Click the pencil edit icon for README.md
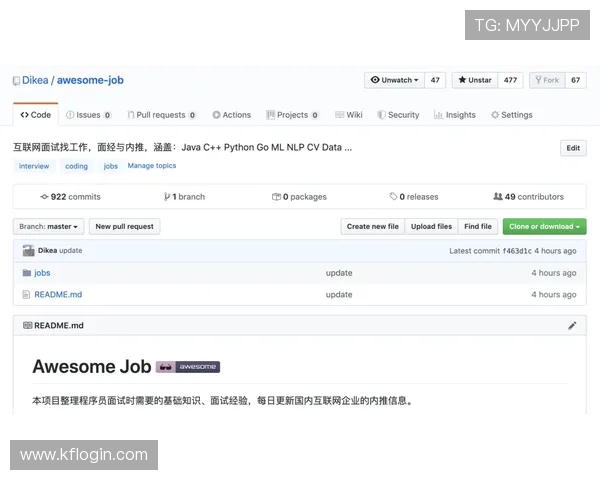The height and width of the screenshot is (480, 600). click(572, 325)
